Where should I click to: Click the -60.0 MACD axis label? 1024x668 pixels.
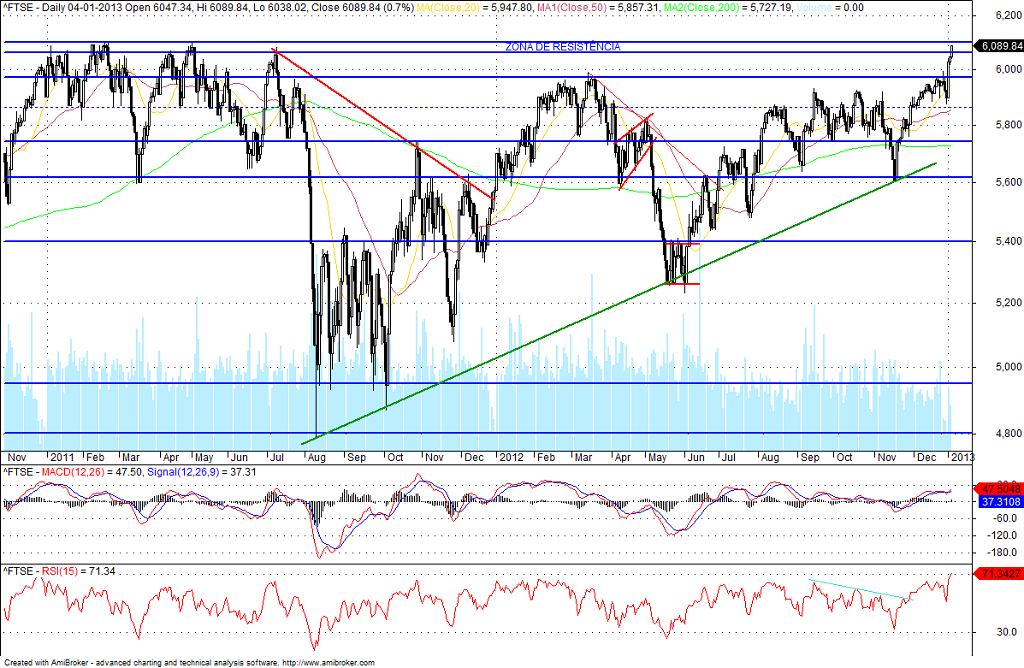[x=1005, y=518]
